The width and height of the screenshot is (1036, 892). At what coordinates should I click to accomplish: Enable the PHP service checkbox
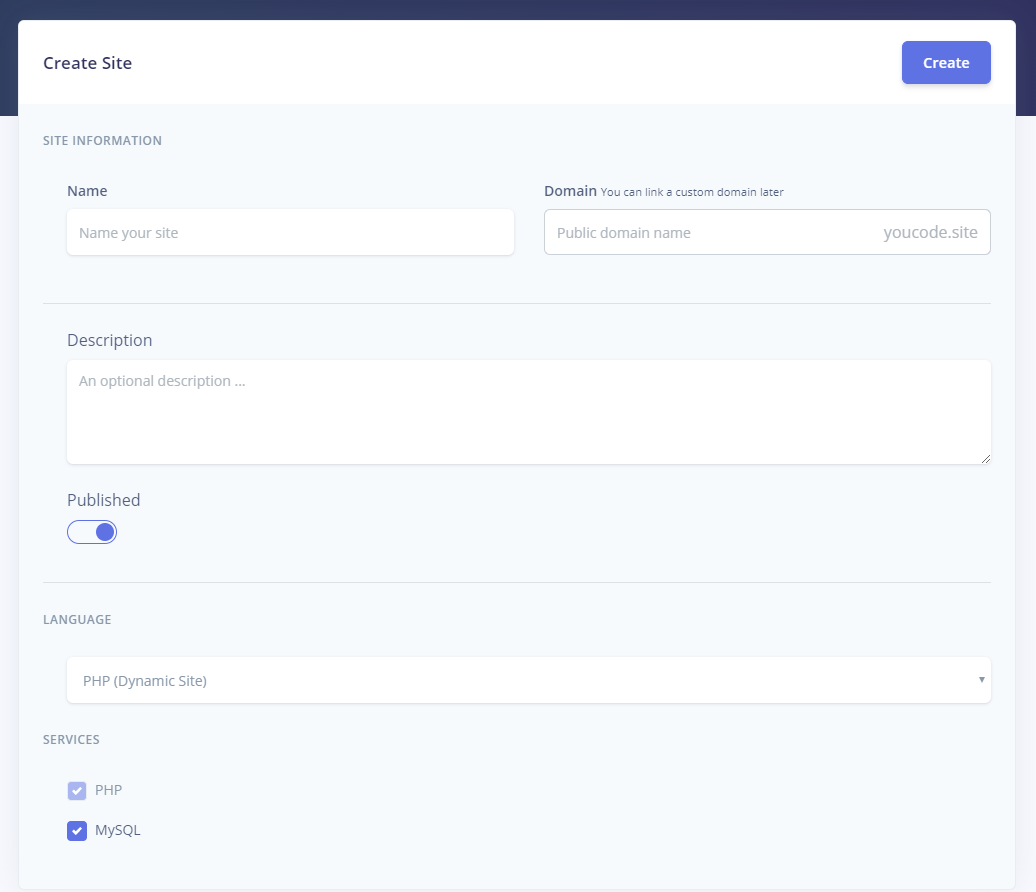[x=77, y=790]
